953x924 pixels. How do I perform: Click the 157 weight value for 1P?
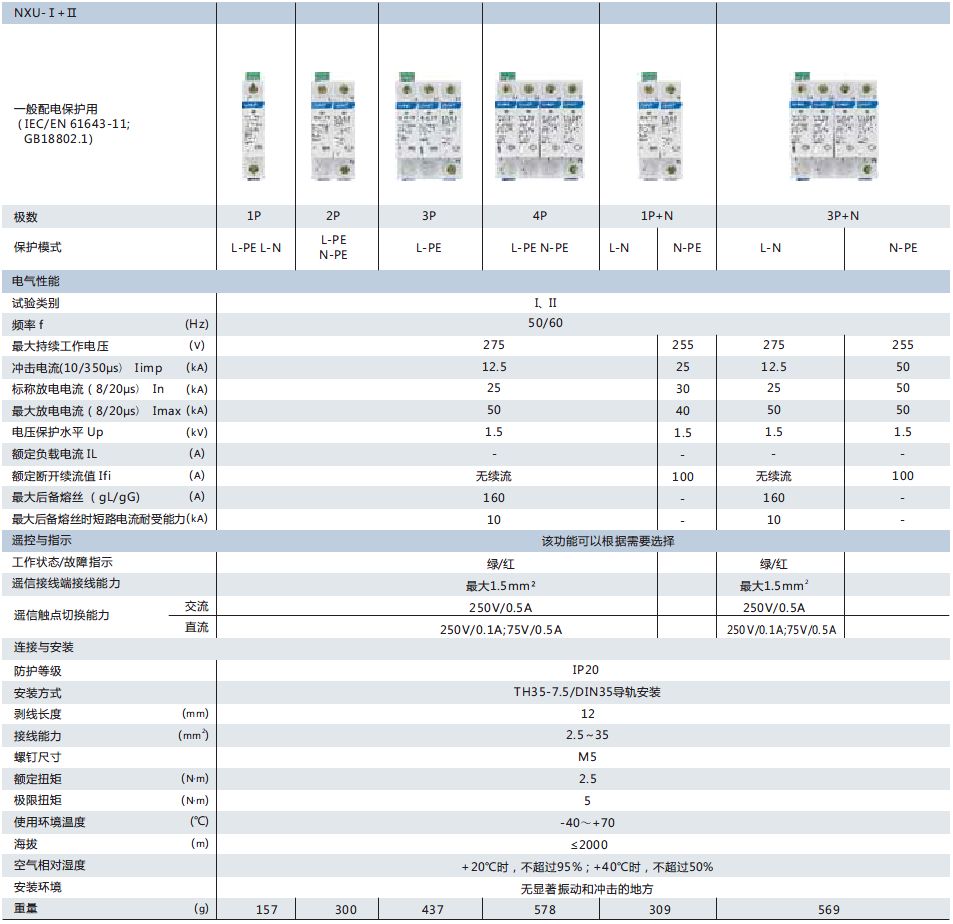tap(266, 909)
